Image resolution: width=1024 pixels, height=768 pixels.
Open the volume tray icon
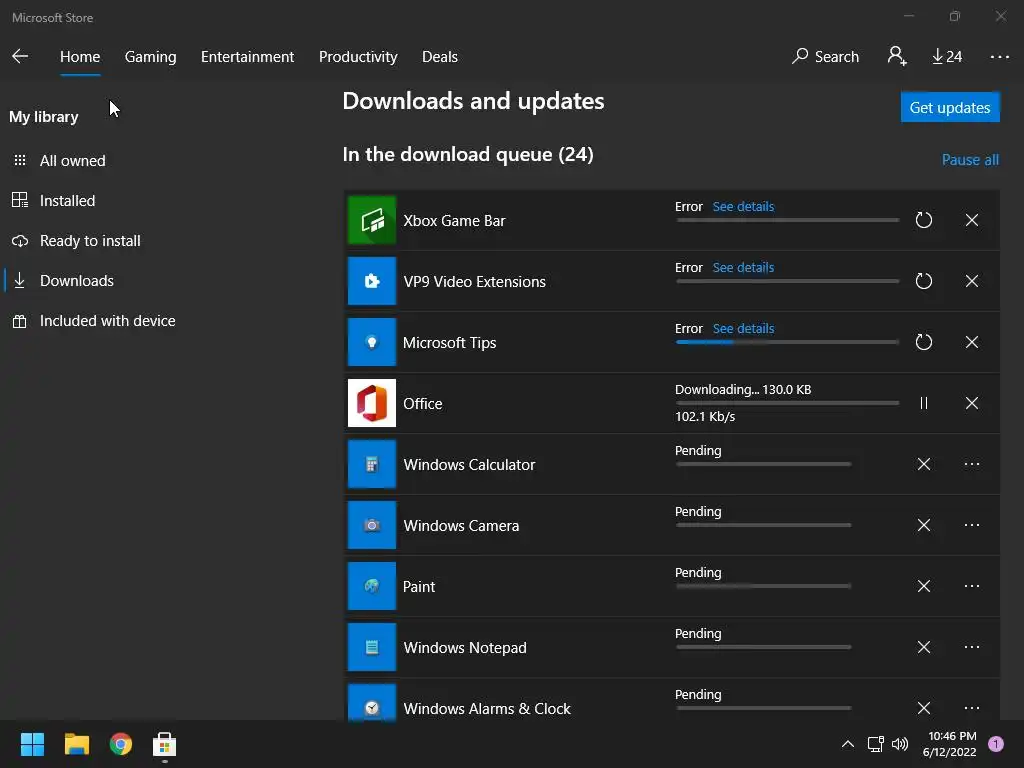(900, 744)
